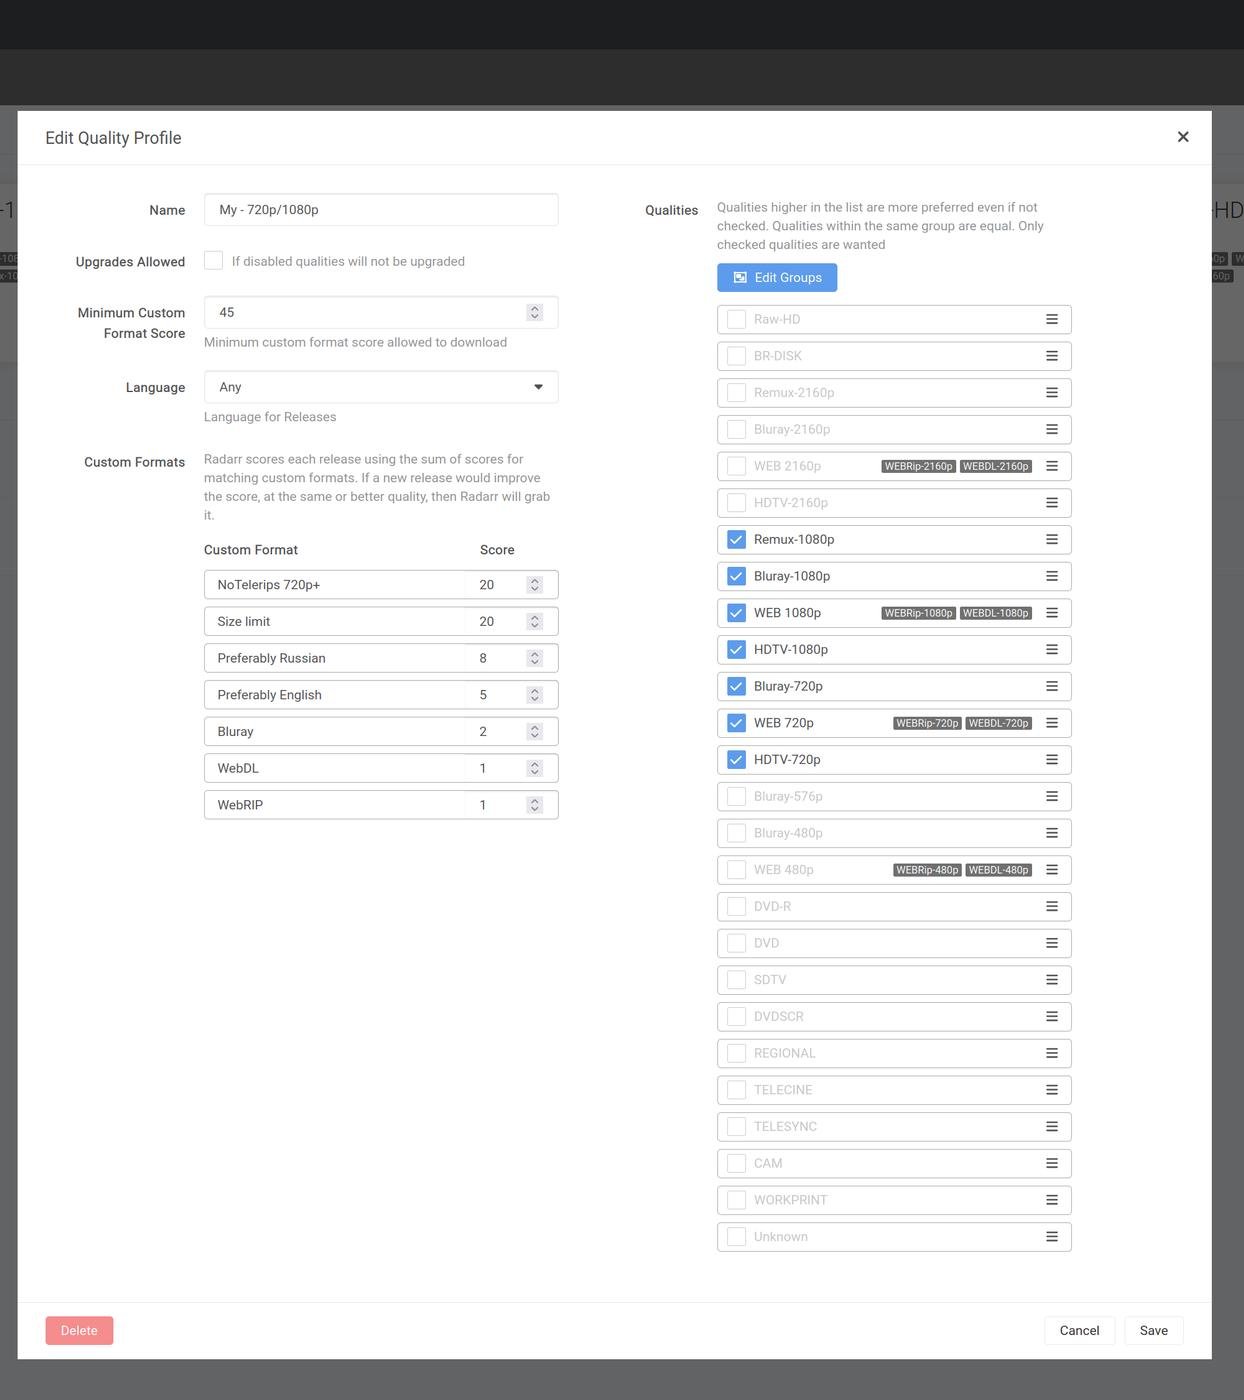Click the drag handle for Remux-1080p

(x=1051, y=540)
